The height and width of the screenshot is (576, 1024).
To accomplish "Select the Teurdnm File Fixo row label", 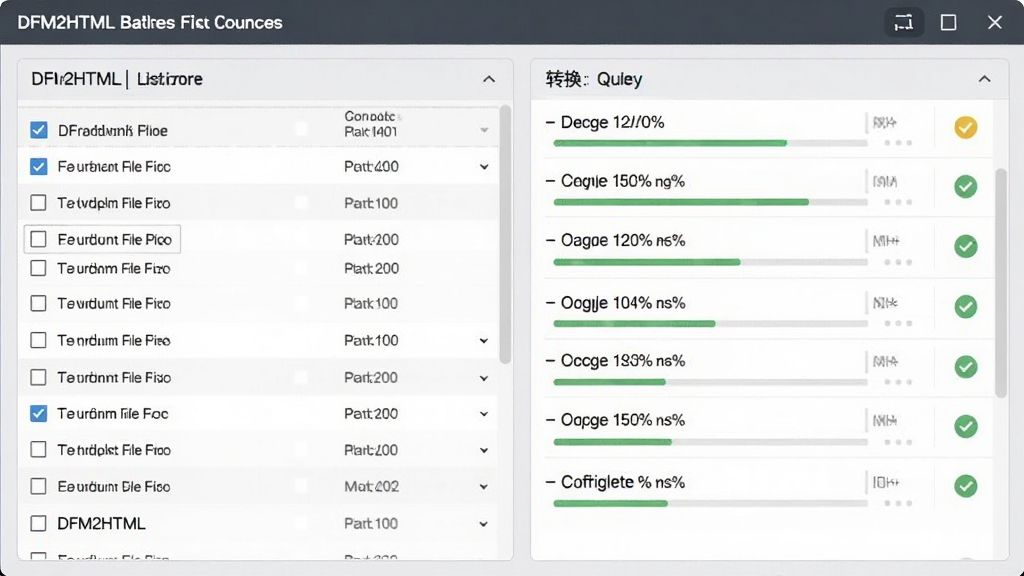I will [114, 268].
